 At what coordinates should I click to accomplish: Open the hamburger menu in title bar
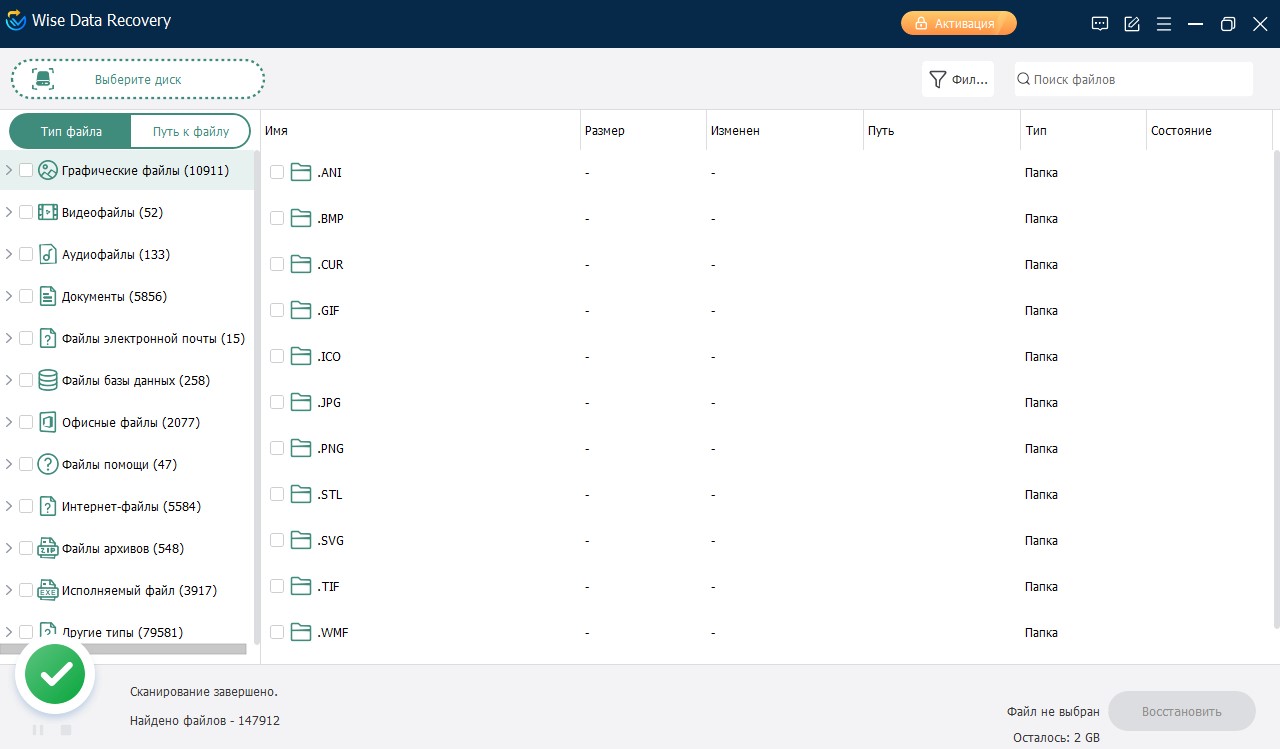(x=1163, y=24)
